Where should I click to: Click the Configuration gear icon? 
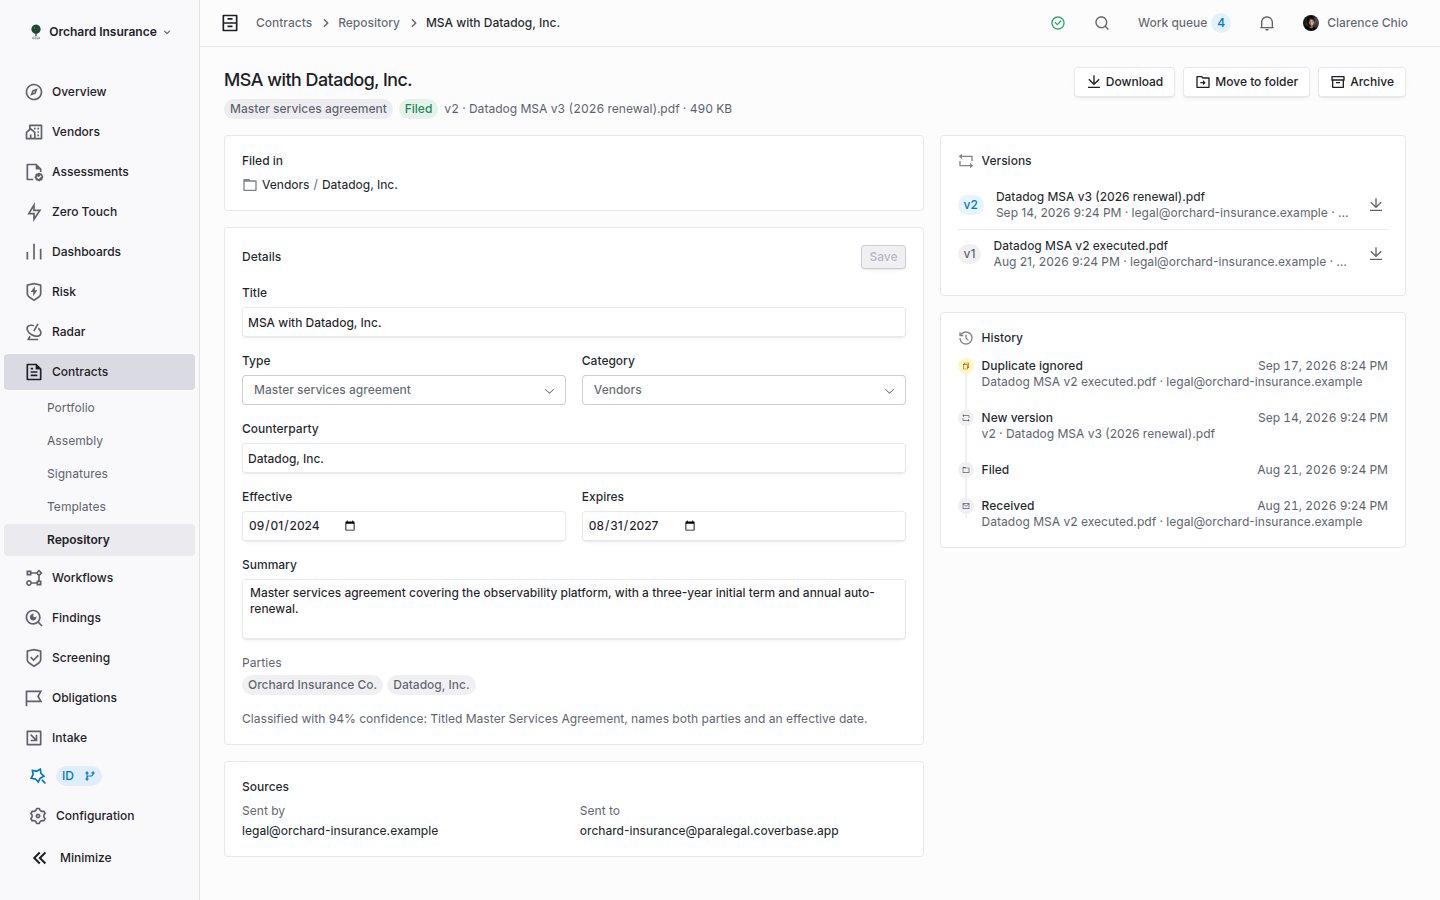click(38, 816)
